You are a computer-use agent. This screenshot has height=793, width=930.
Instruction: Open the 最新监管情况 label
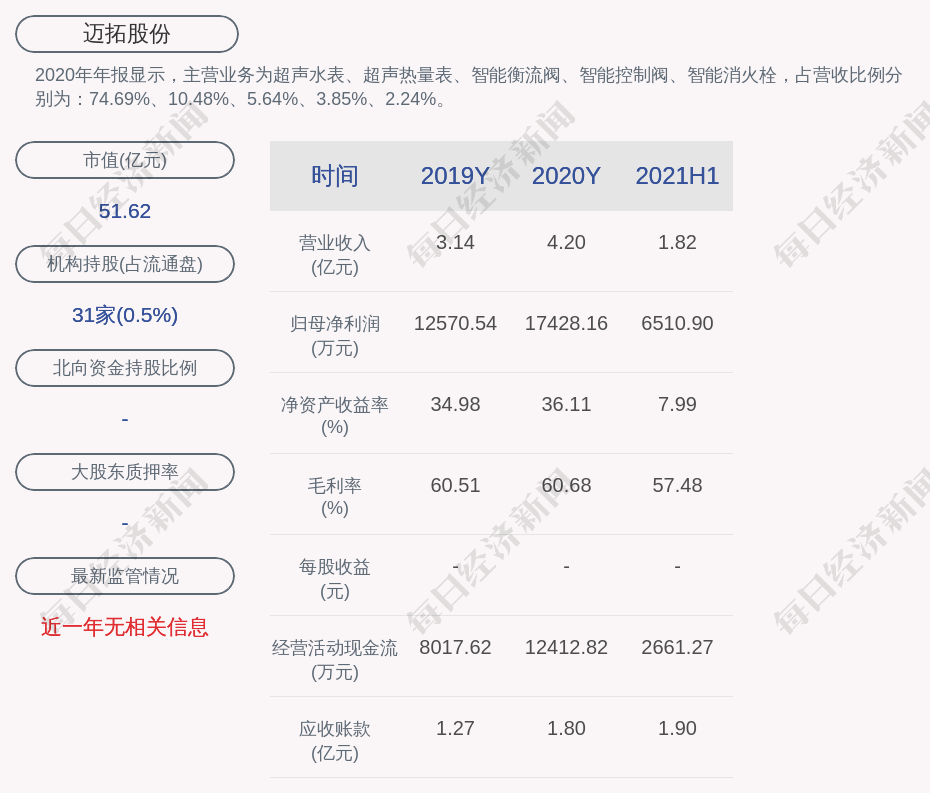(x=125, y=576)
